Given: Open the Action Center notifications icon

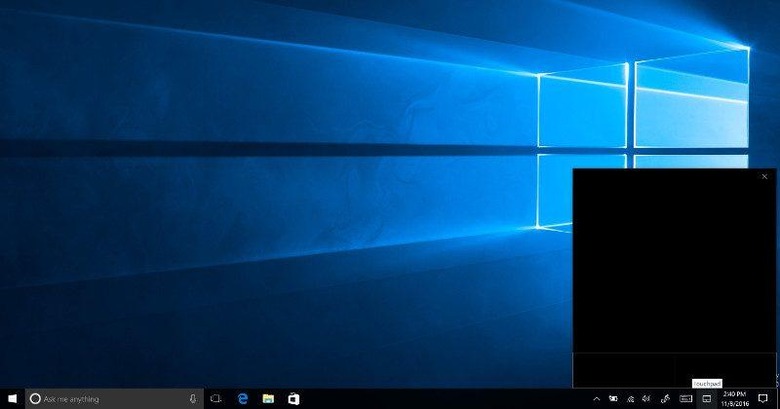Looking at the screenshot, I should pos(763,399).
